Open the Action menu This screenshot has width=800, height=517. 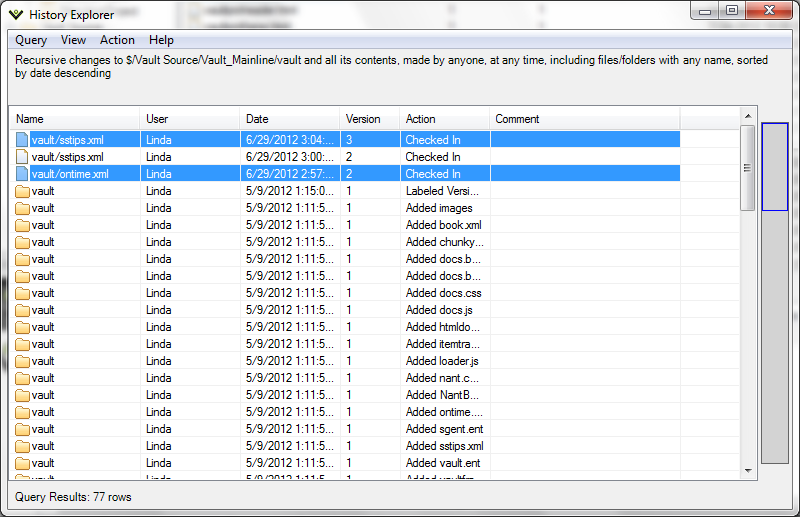click(x=117, y=40)
